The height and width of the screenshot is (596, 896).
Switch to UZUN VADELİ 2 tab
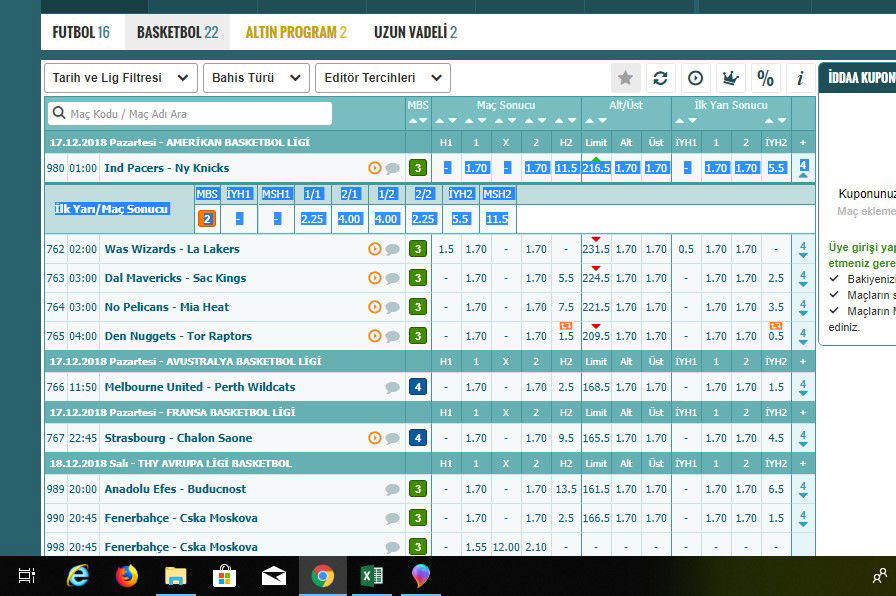click(415, 32)
